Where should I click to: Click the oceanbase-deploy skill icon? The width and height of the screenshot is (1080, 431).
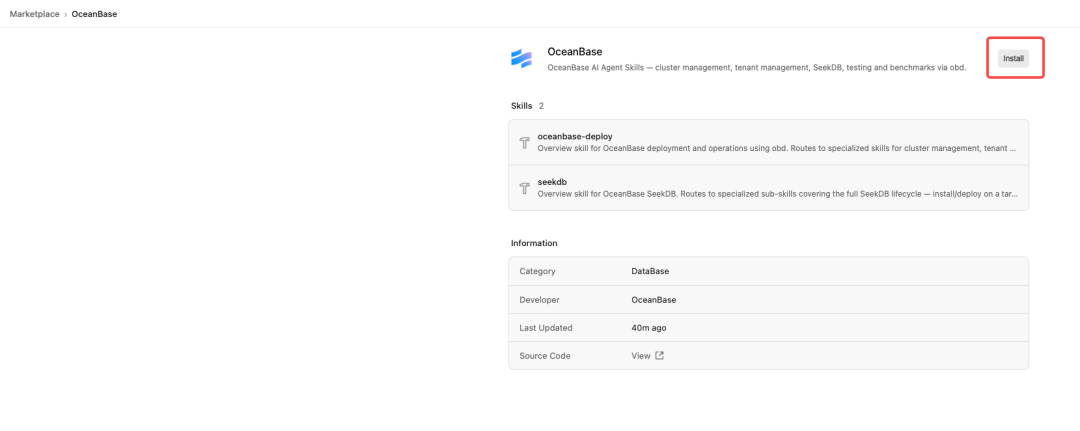click(525, 143)
